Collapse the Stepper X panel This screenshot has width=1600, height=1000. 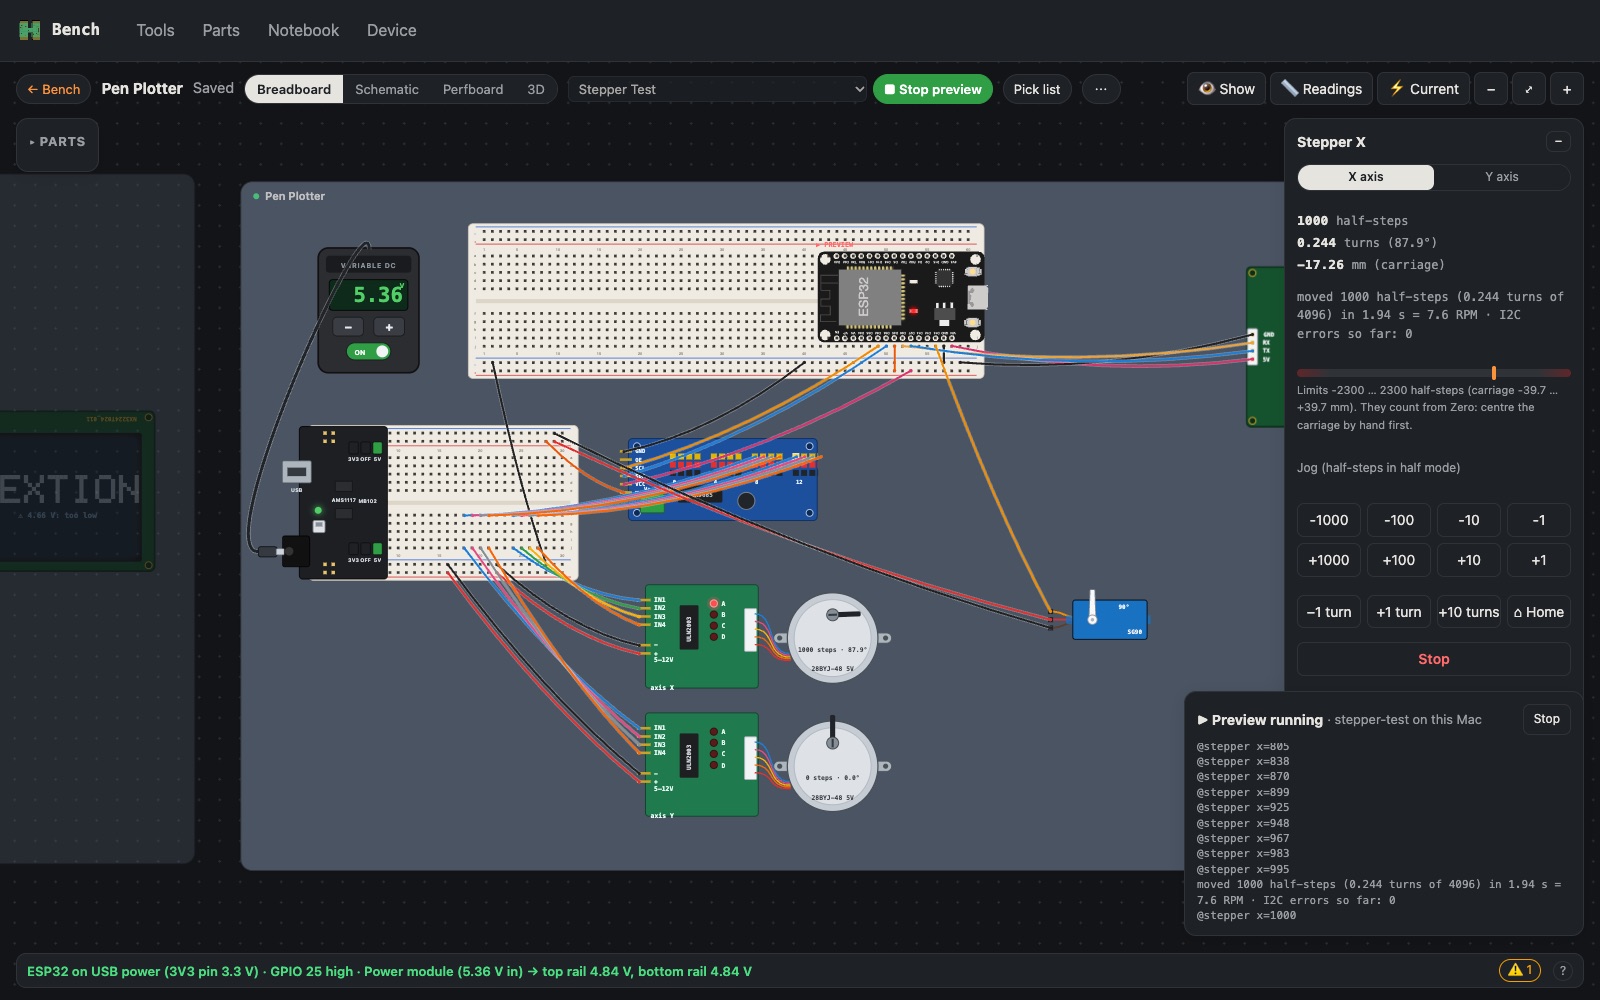[x=1558, y=142]
